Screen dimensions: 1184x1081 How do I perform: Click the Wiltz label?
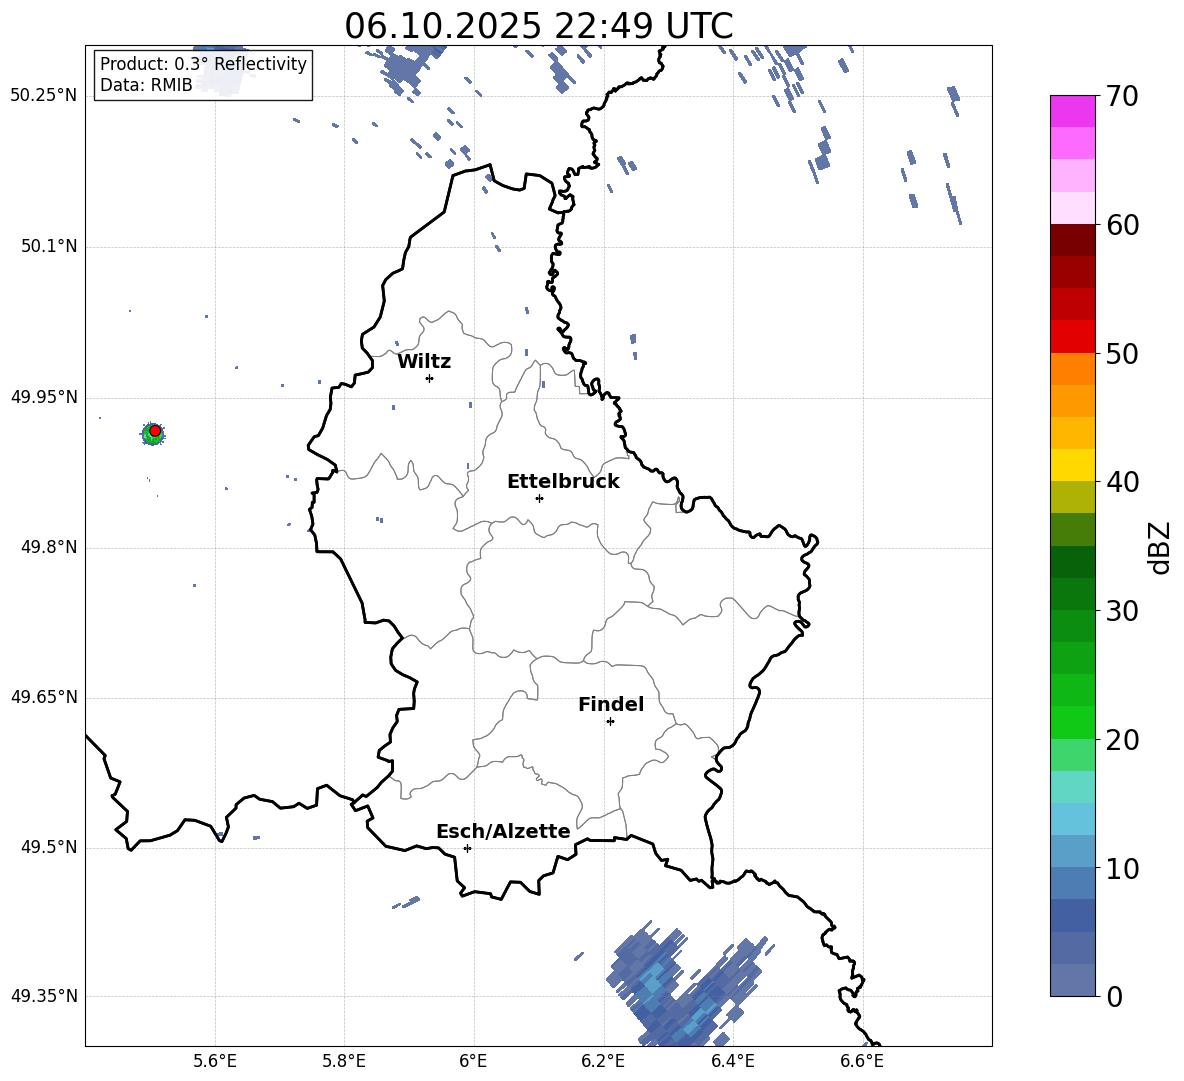[x=424, y=362]
